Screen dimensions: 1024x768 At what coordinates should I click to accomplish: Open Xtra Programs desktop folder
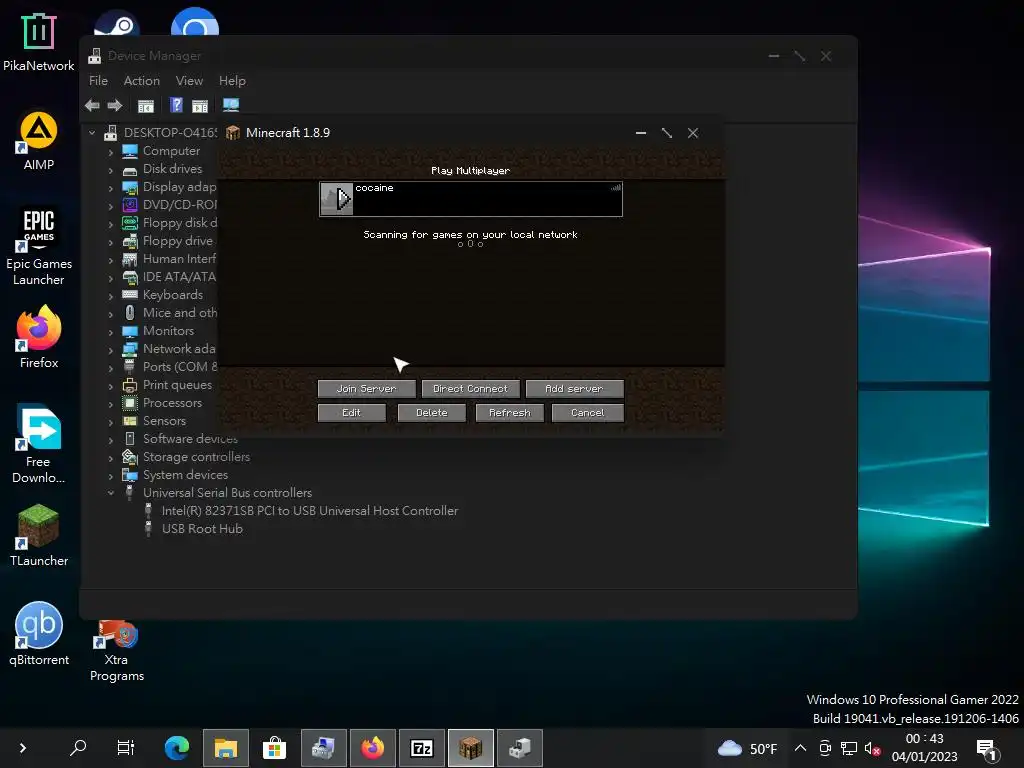tap(116, 650)
